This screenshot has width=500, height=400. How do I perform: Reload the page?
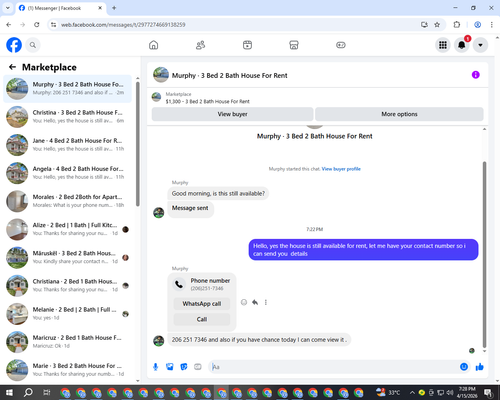37,25
